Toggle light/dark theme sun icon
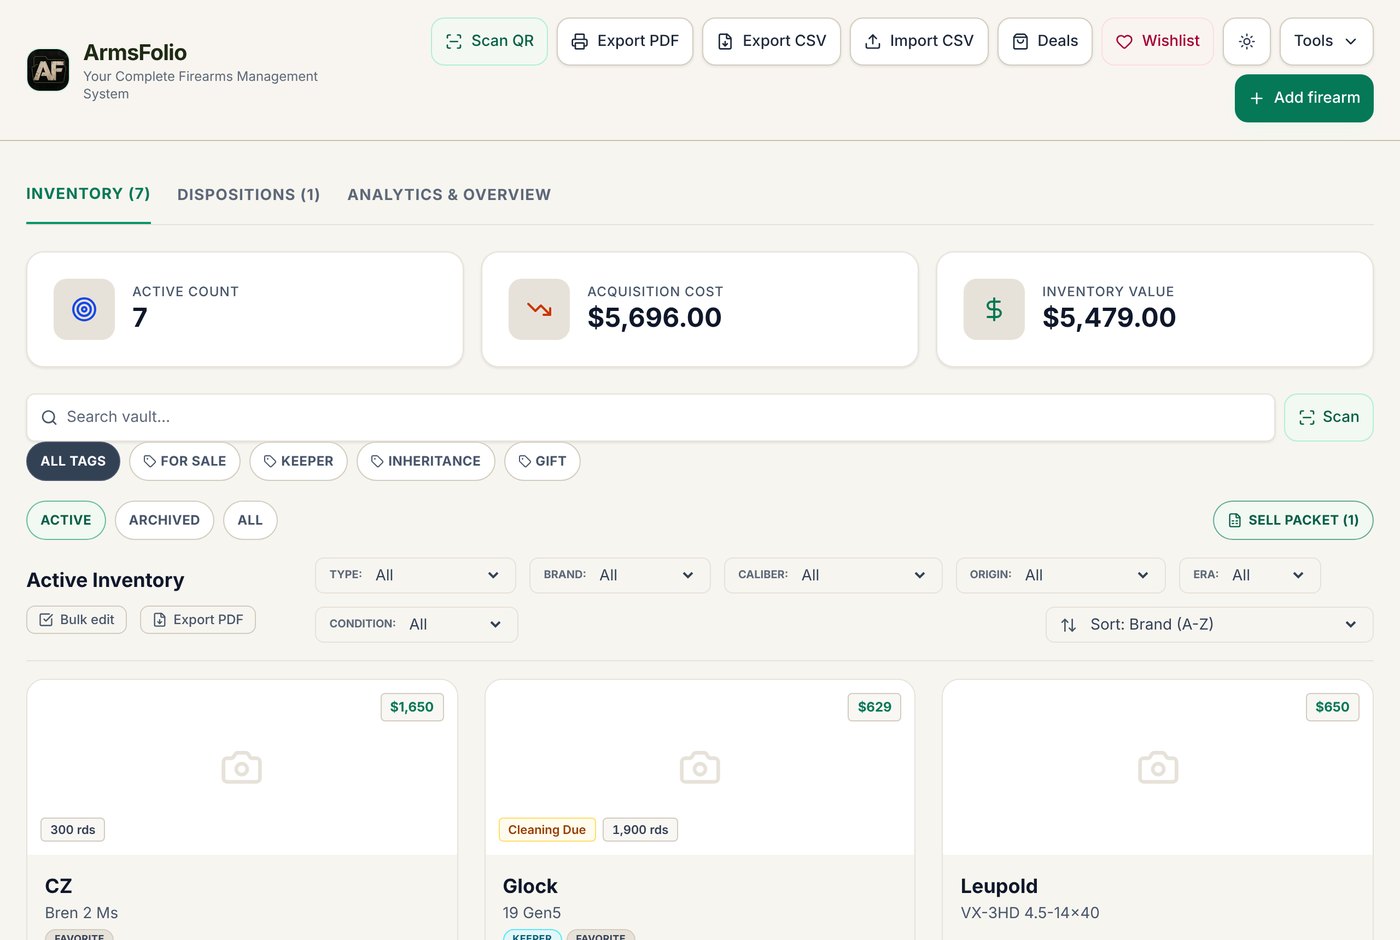Image resolution: width=1400 pixels, height=940 pixels. pos(1246,42)
